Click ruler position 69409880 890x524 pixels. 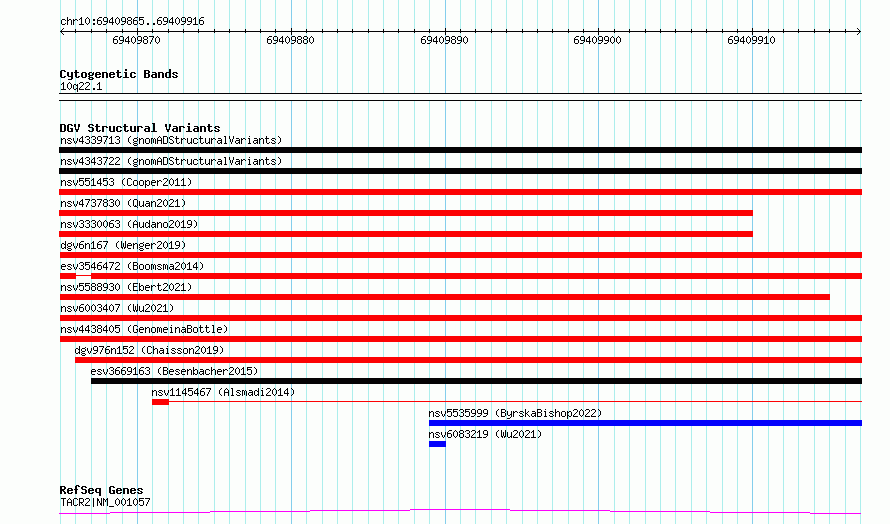pos(290,40)
